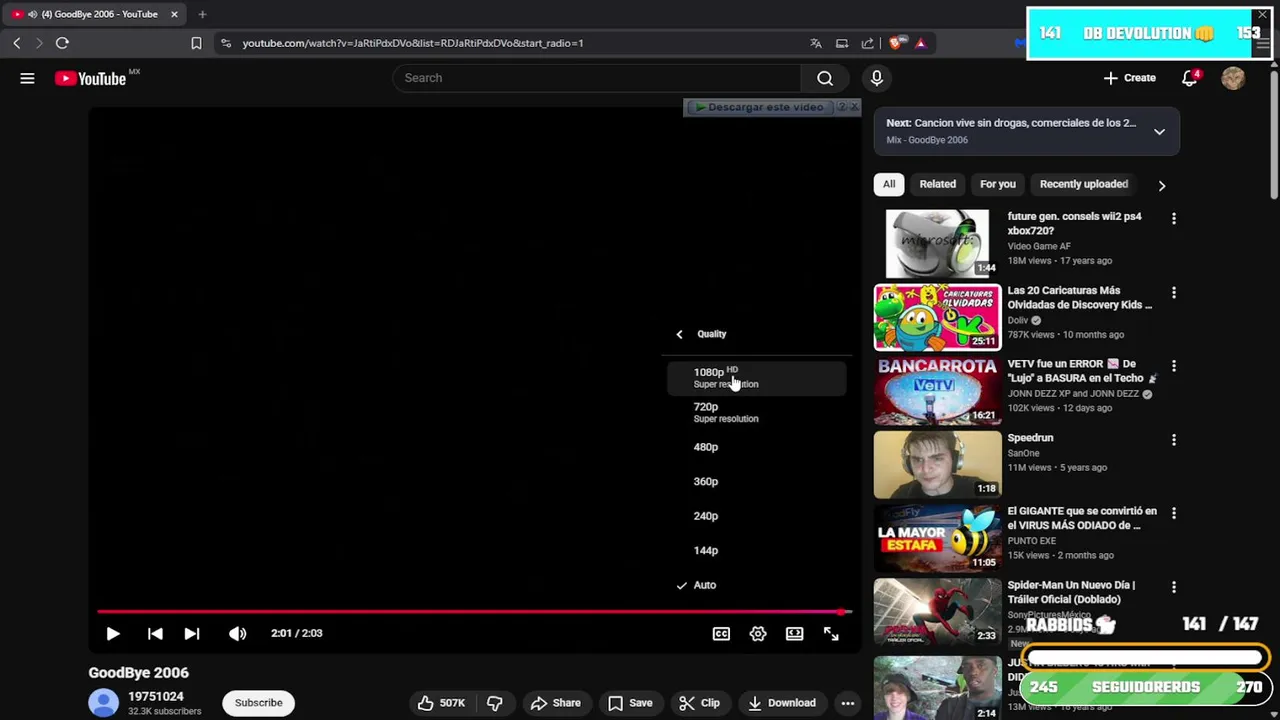
Task: Open the account avatar menu
Action: pyautogui.click(x=1233, y=78)
